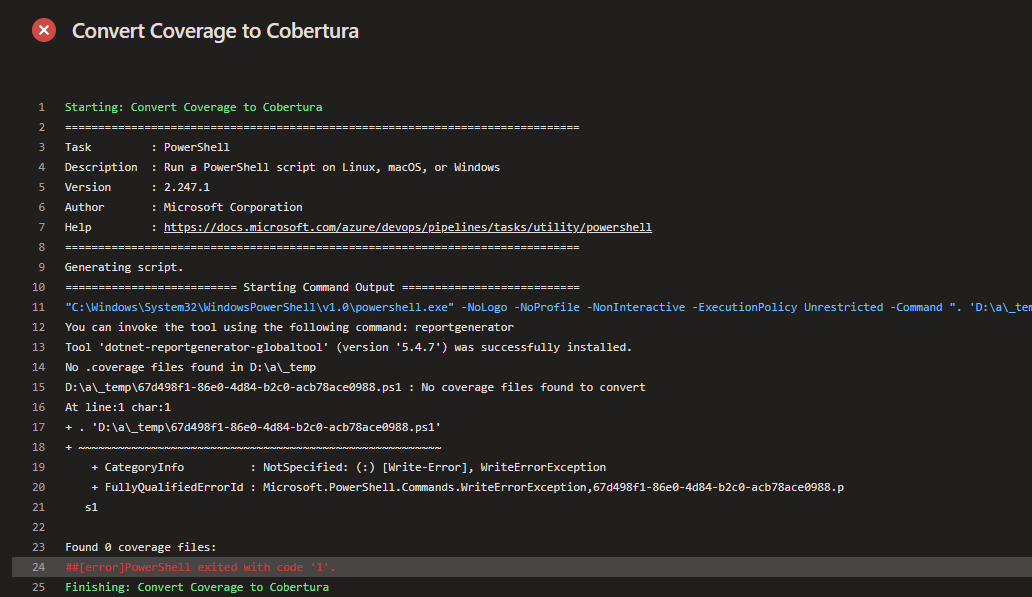The height and width of the screenshot is (597, 1032).
Task: Select the 'Starting Command Output' separator line
Action: point(322,287)
